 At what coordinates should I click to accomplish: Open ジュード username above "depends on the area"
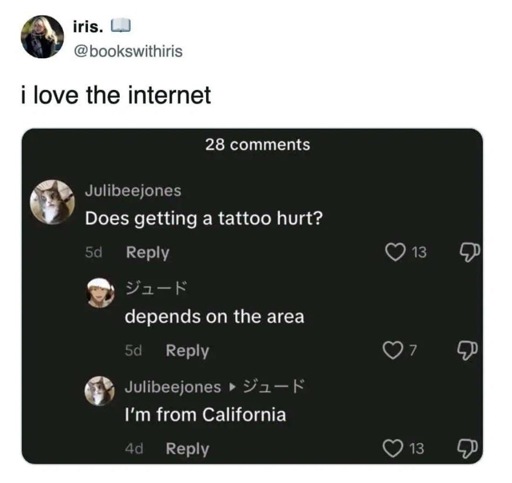(156, 288)
